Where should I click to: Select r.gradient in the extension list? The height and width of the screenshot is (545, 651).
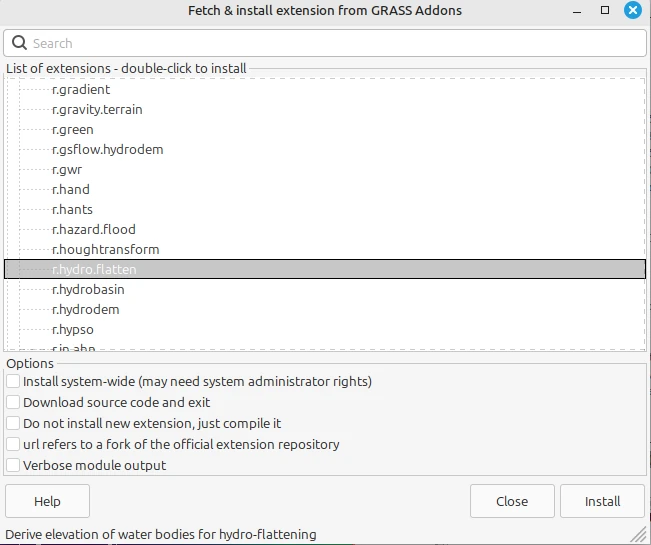tap(81, 90)
